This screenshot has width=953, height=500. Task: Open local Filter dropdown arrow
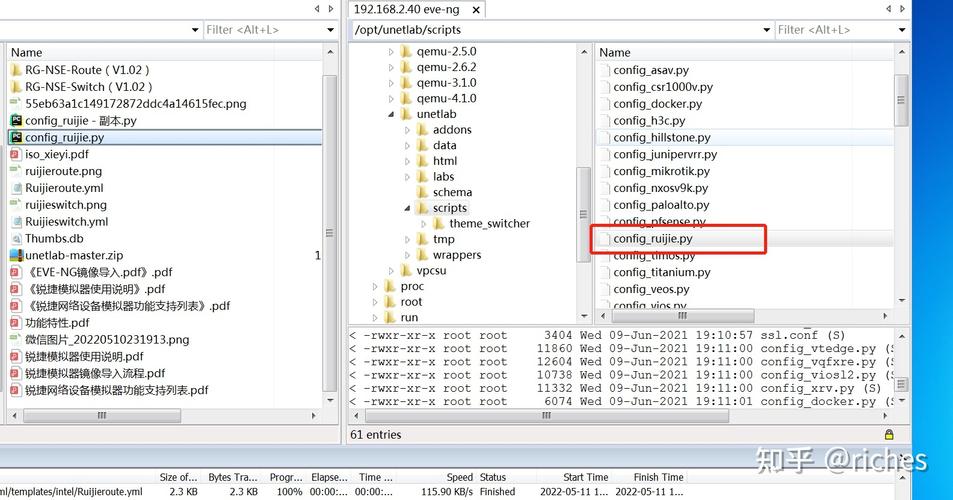tap(331, 30)
